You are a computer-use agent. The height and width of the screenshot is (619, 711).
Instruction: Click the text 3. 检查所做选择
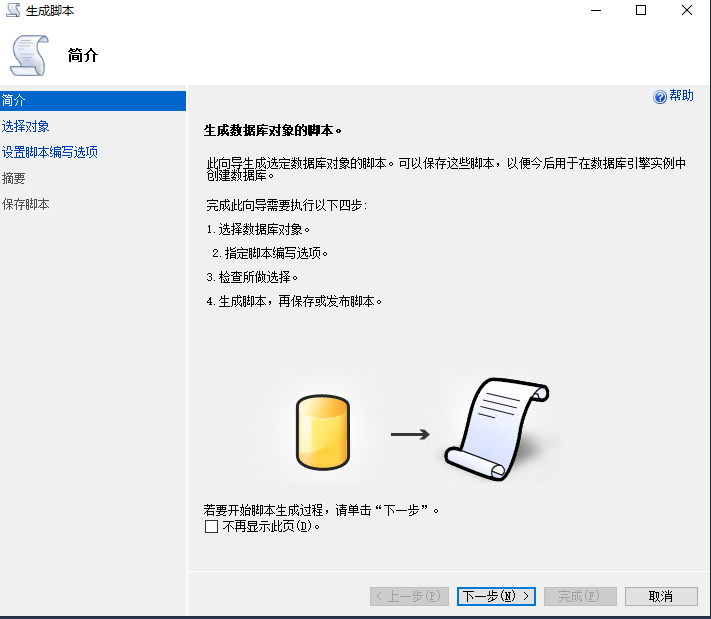point(252,277)
